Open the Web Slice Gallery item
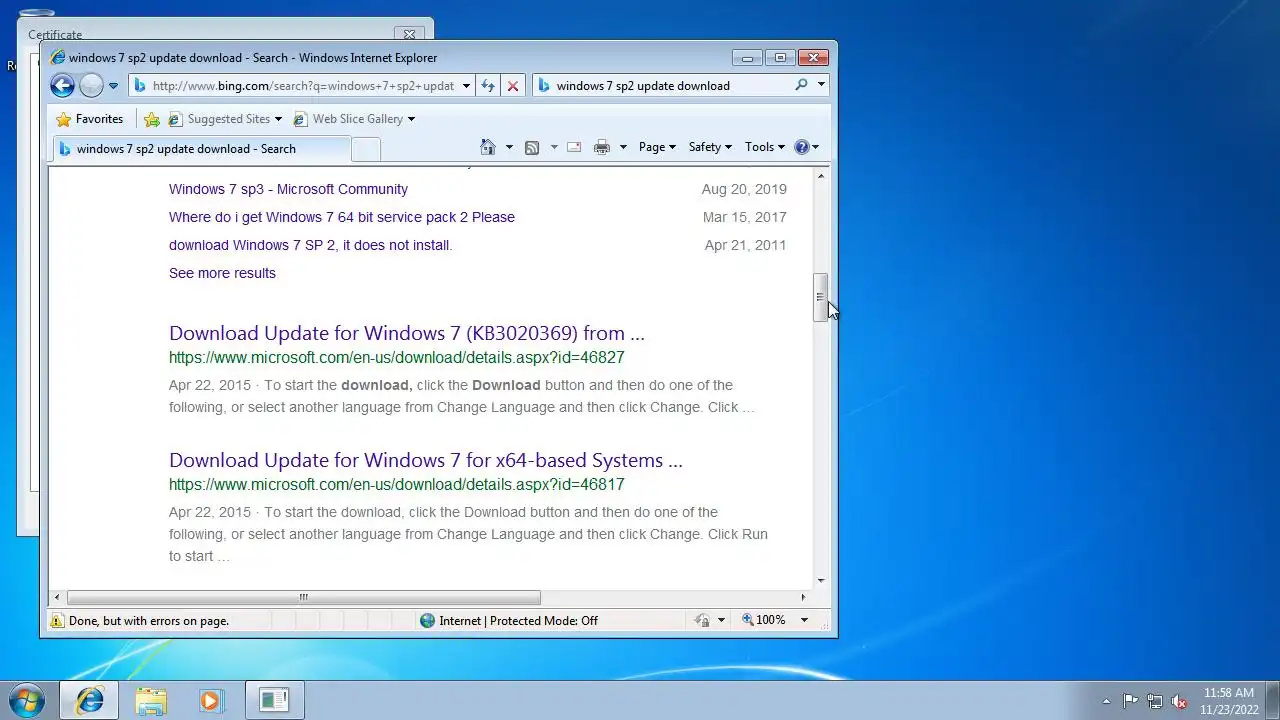This screenshot has width=1280, height=720. tap(354, 119)
